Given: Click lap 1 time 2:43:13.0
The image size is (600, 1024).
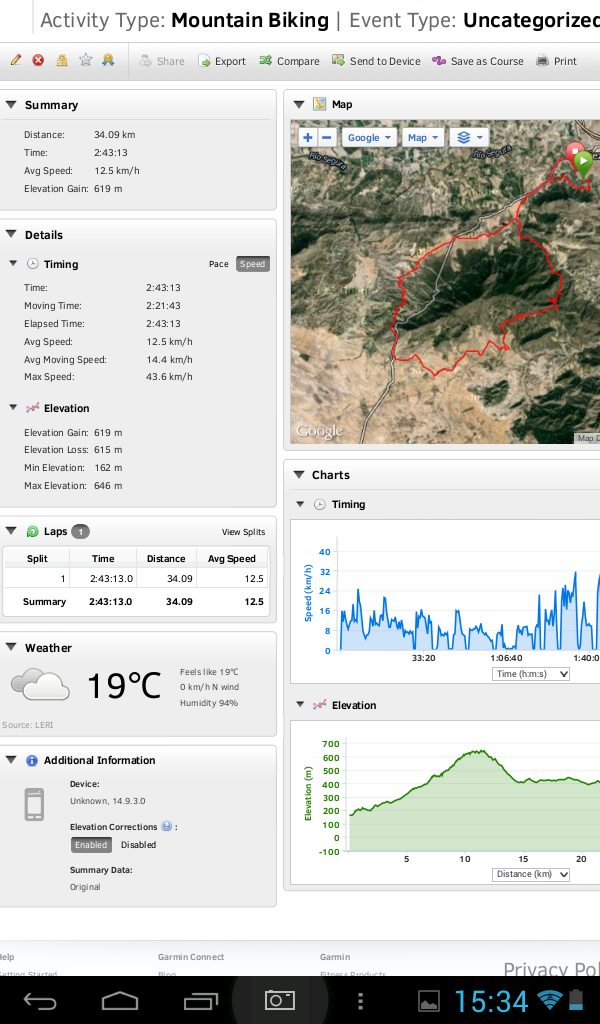Looking at the screenshot, I should [x=111, y=579].
